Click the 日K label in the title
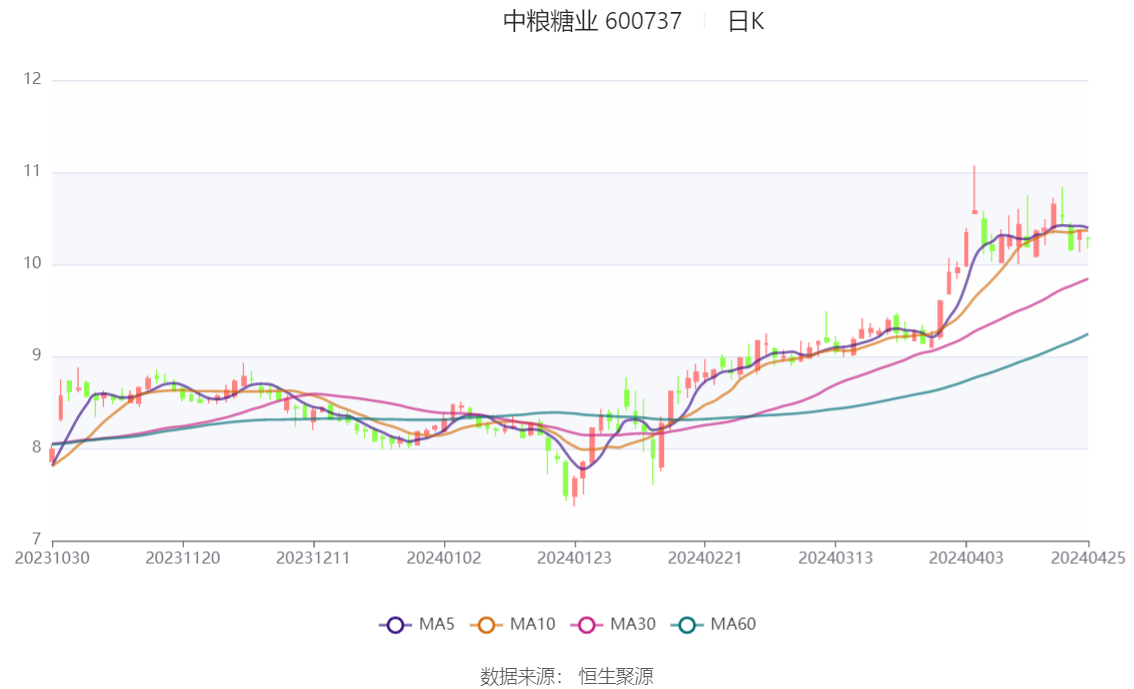 (746, 21)
